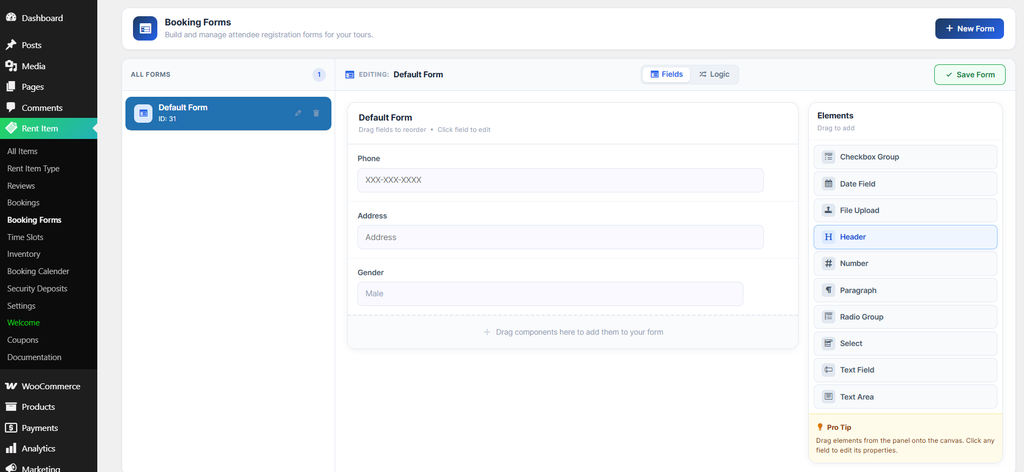Click the Date Field calendar icon

coord(828,183)
